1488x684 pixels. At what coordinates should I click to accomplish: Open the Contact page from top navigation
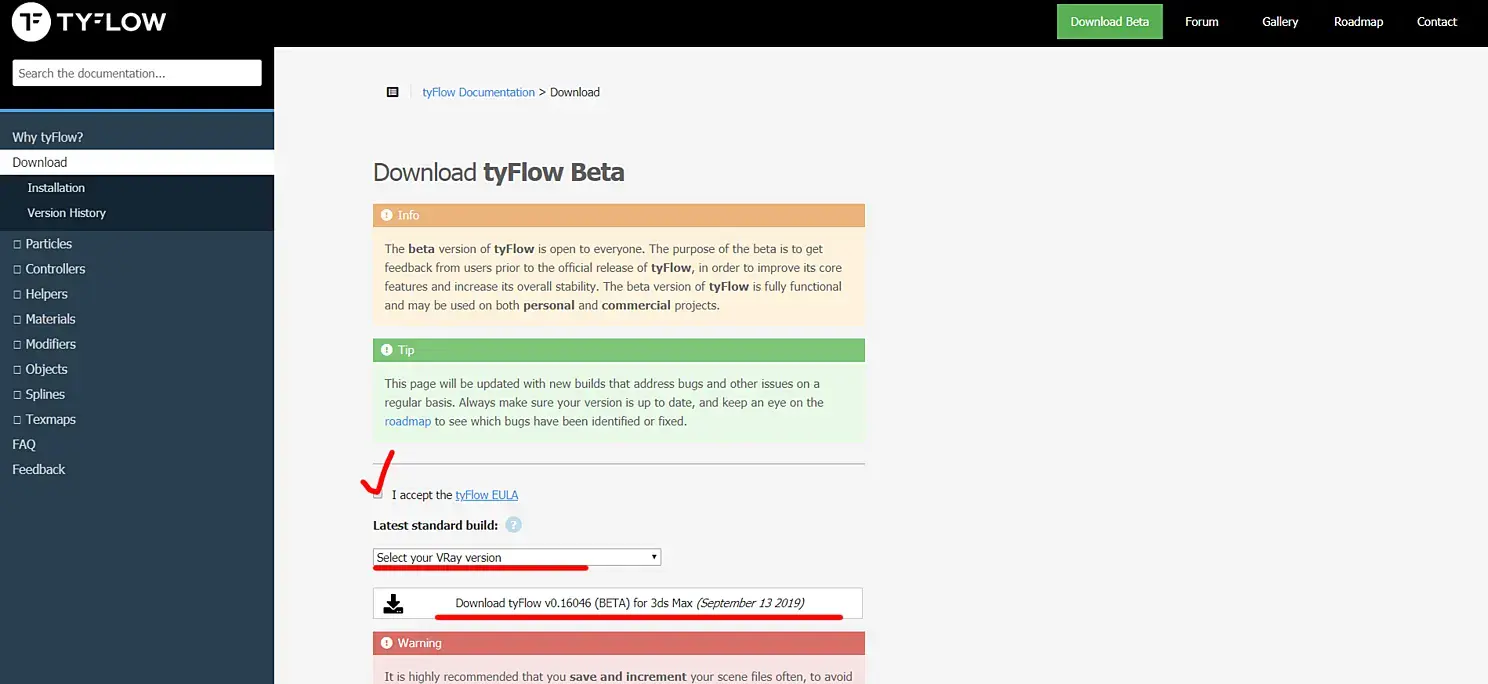1437,22
